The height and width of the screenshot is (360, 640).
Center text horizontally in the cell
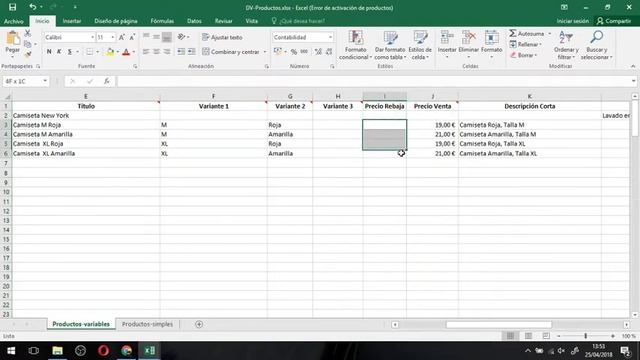pos(156,52)
